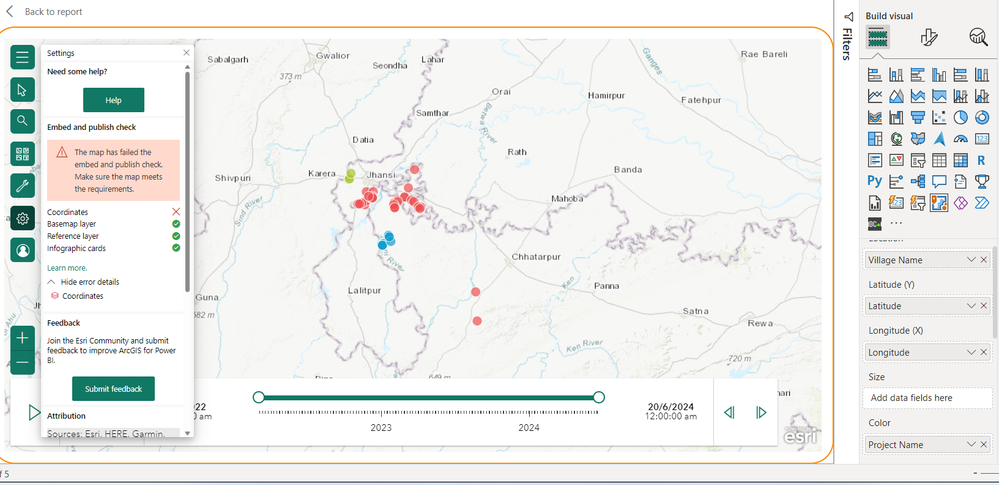Remove the Project Name field

pos(984,444)
